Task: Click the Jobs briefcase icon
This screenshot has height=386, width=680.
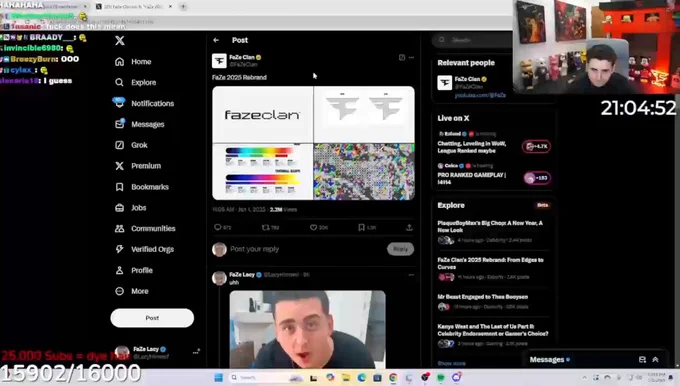Action: (120, 208)
